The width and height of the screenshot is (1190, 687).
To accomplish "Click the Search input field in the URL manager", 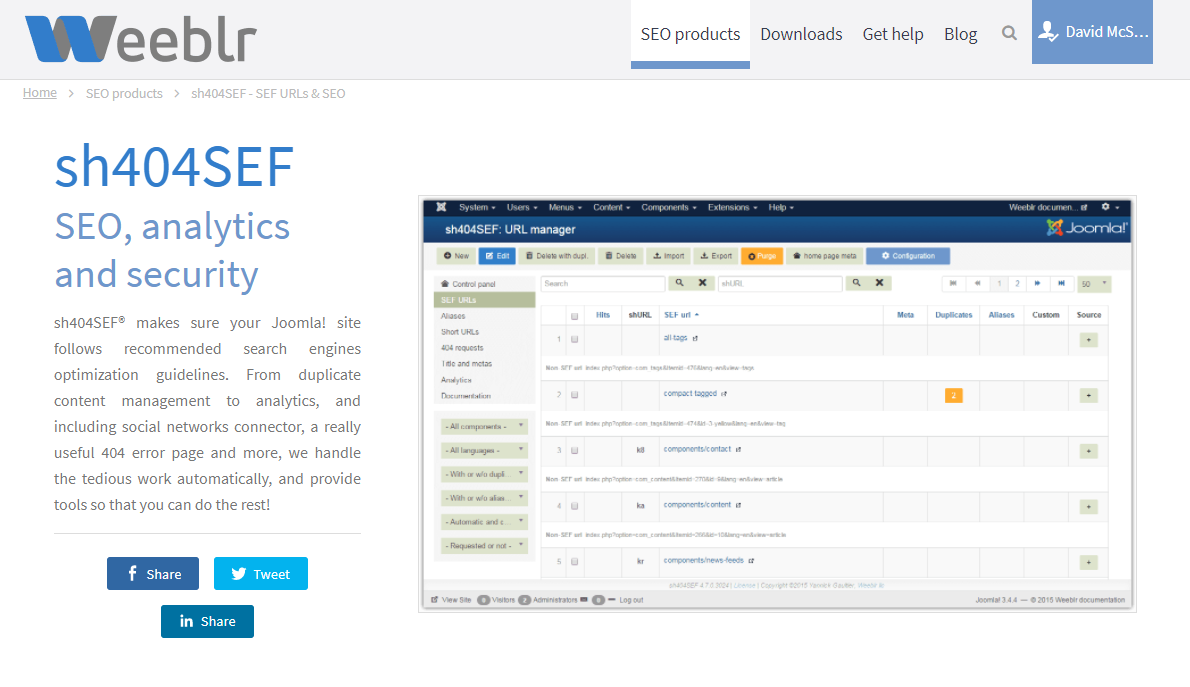I will (603, 283).
